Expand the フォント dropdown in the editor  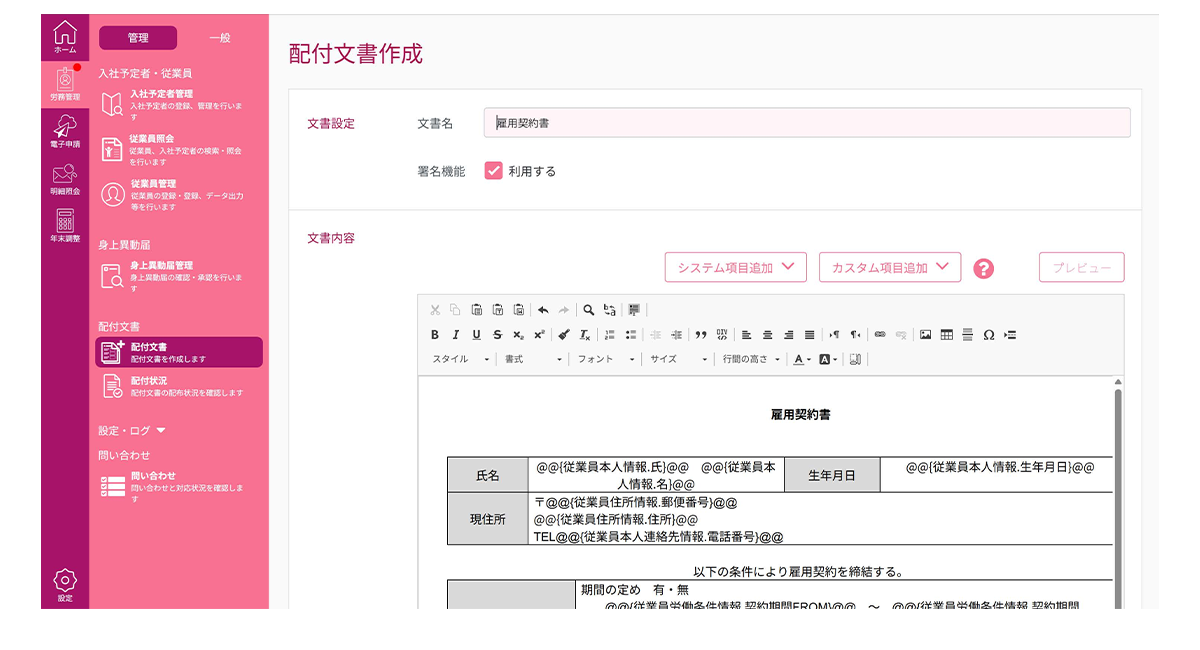point(606,359)
